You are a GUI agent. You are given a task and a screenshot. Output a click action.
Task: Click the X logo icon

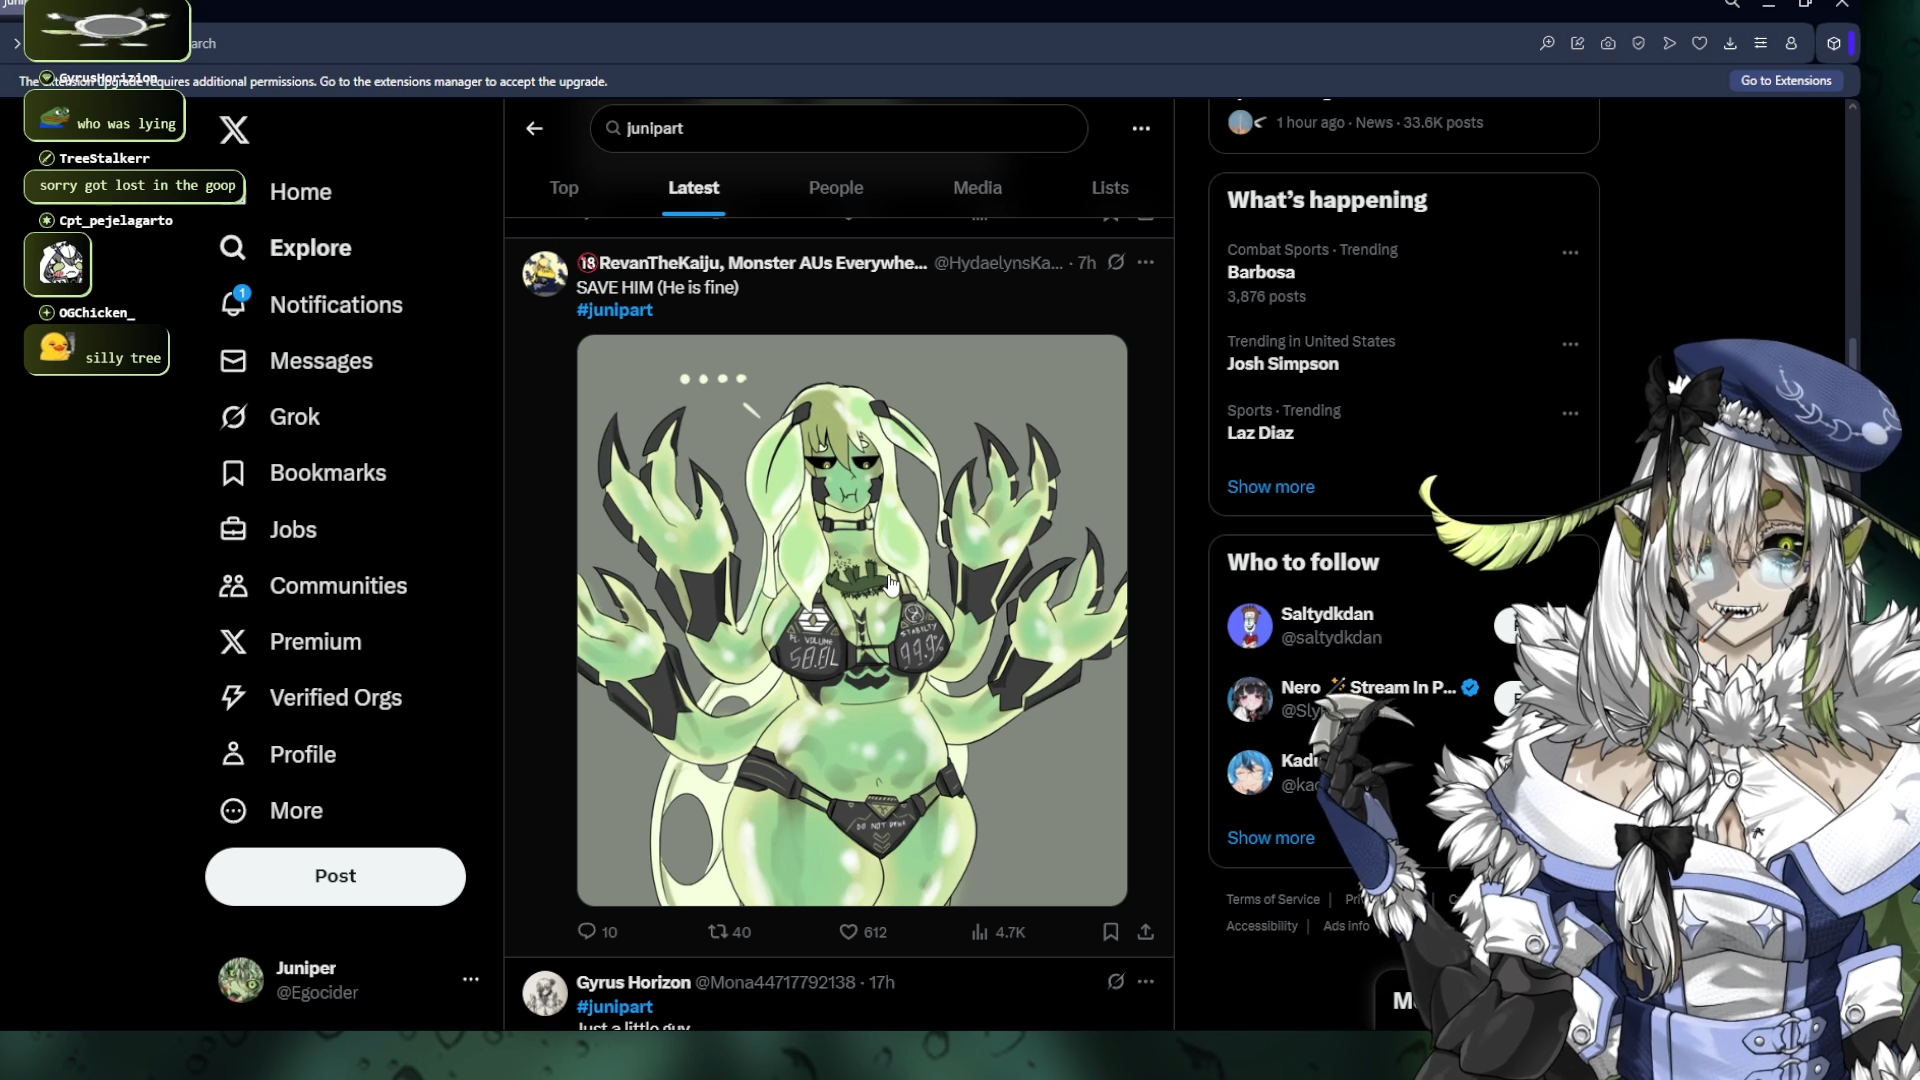[234, 130]
